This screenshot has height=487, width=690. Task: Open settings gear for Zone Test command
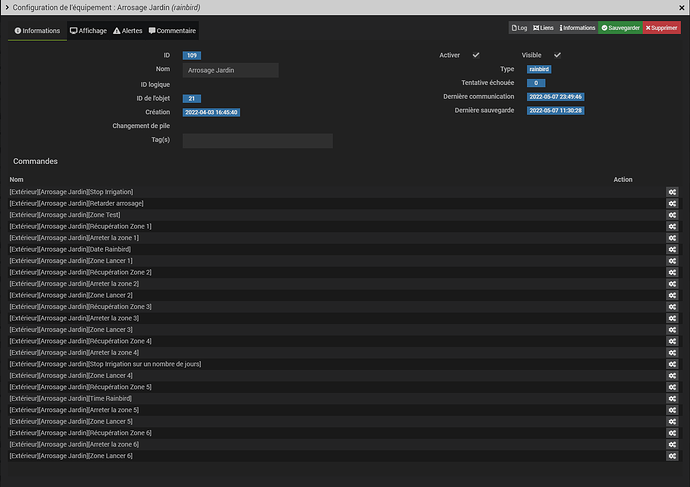pos(672,215)
